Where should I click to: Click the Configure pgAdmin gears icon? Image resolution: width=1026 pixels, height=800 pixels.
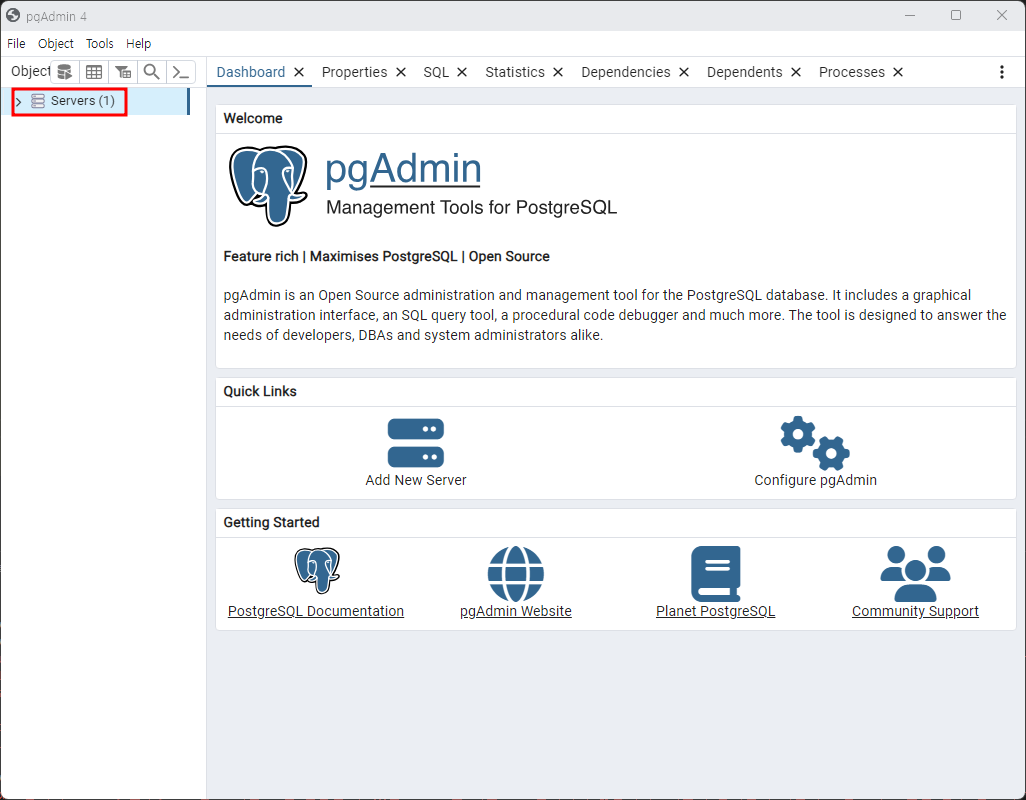[x=815, y=443]
